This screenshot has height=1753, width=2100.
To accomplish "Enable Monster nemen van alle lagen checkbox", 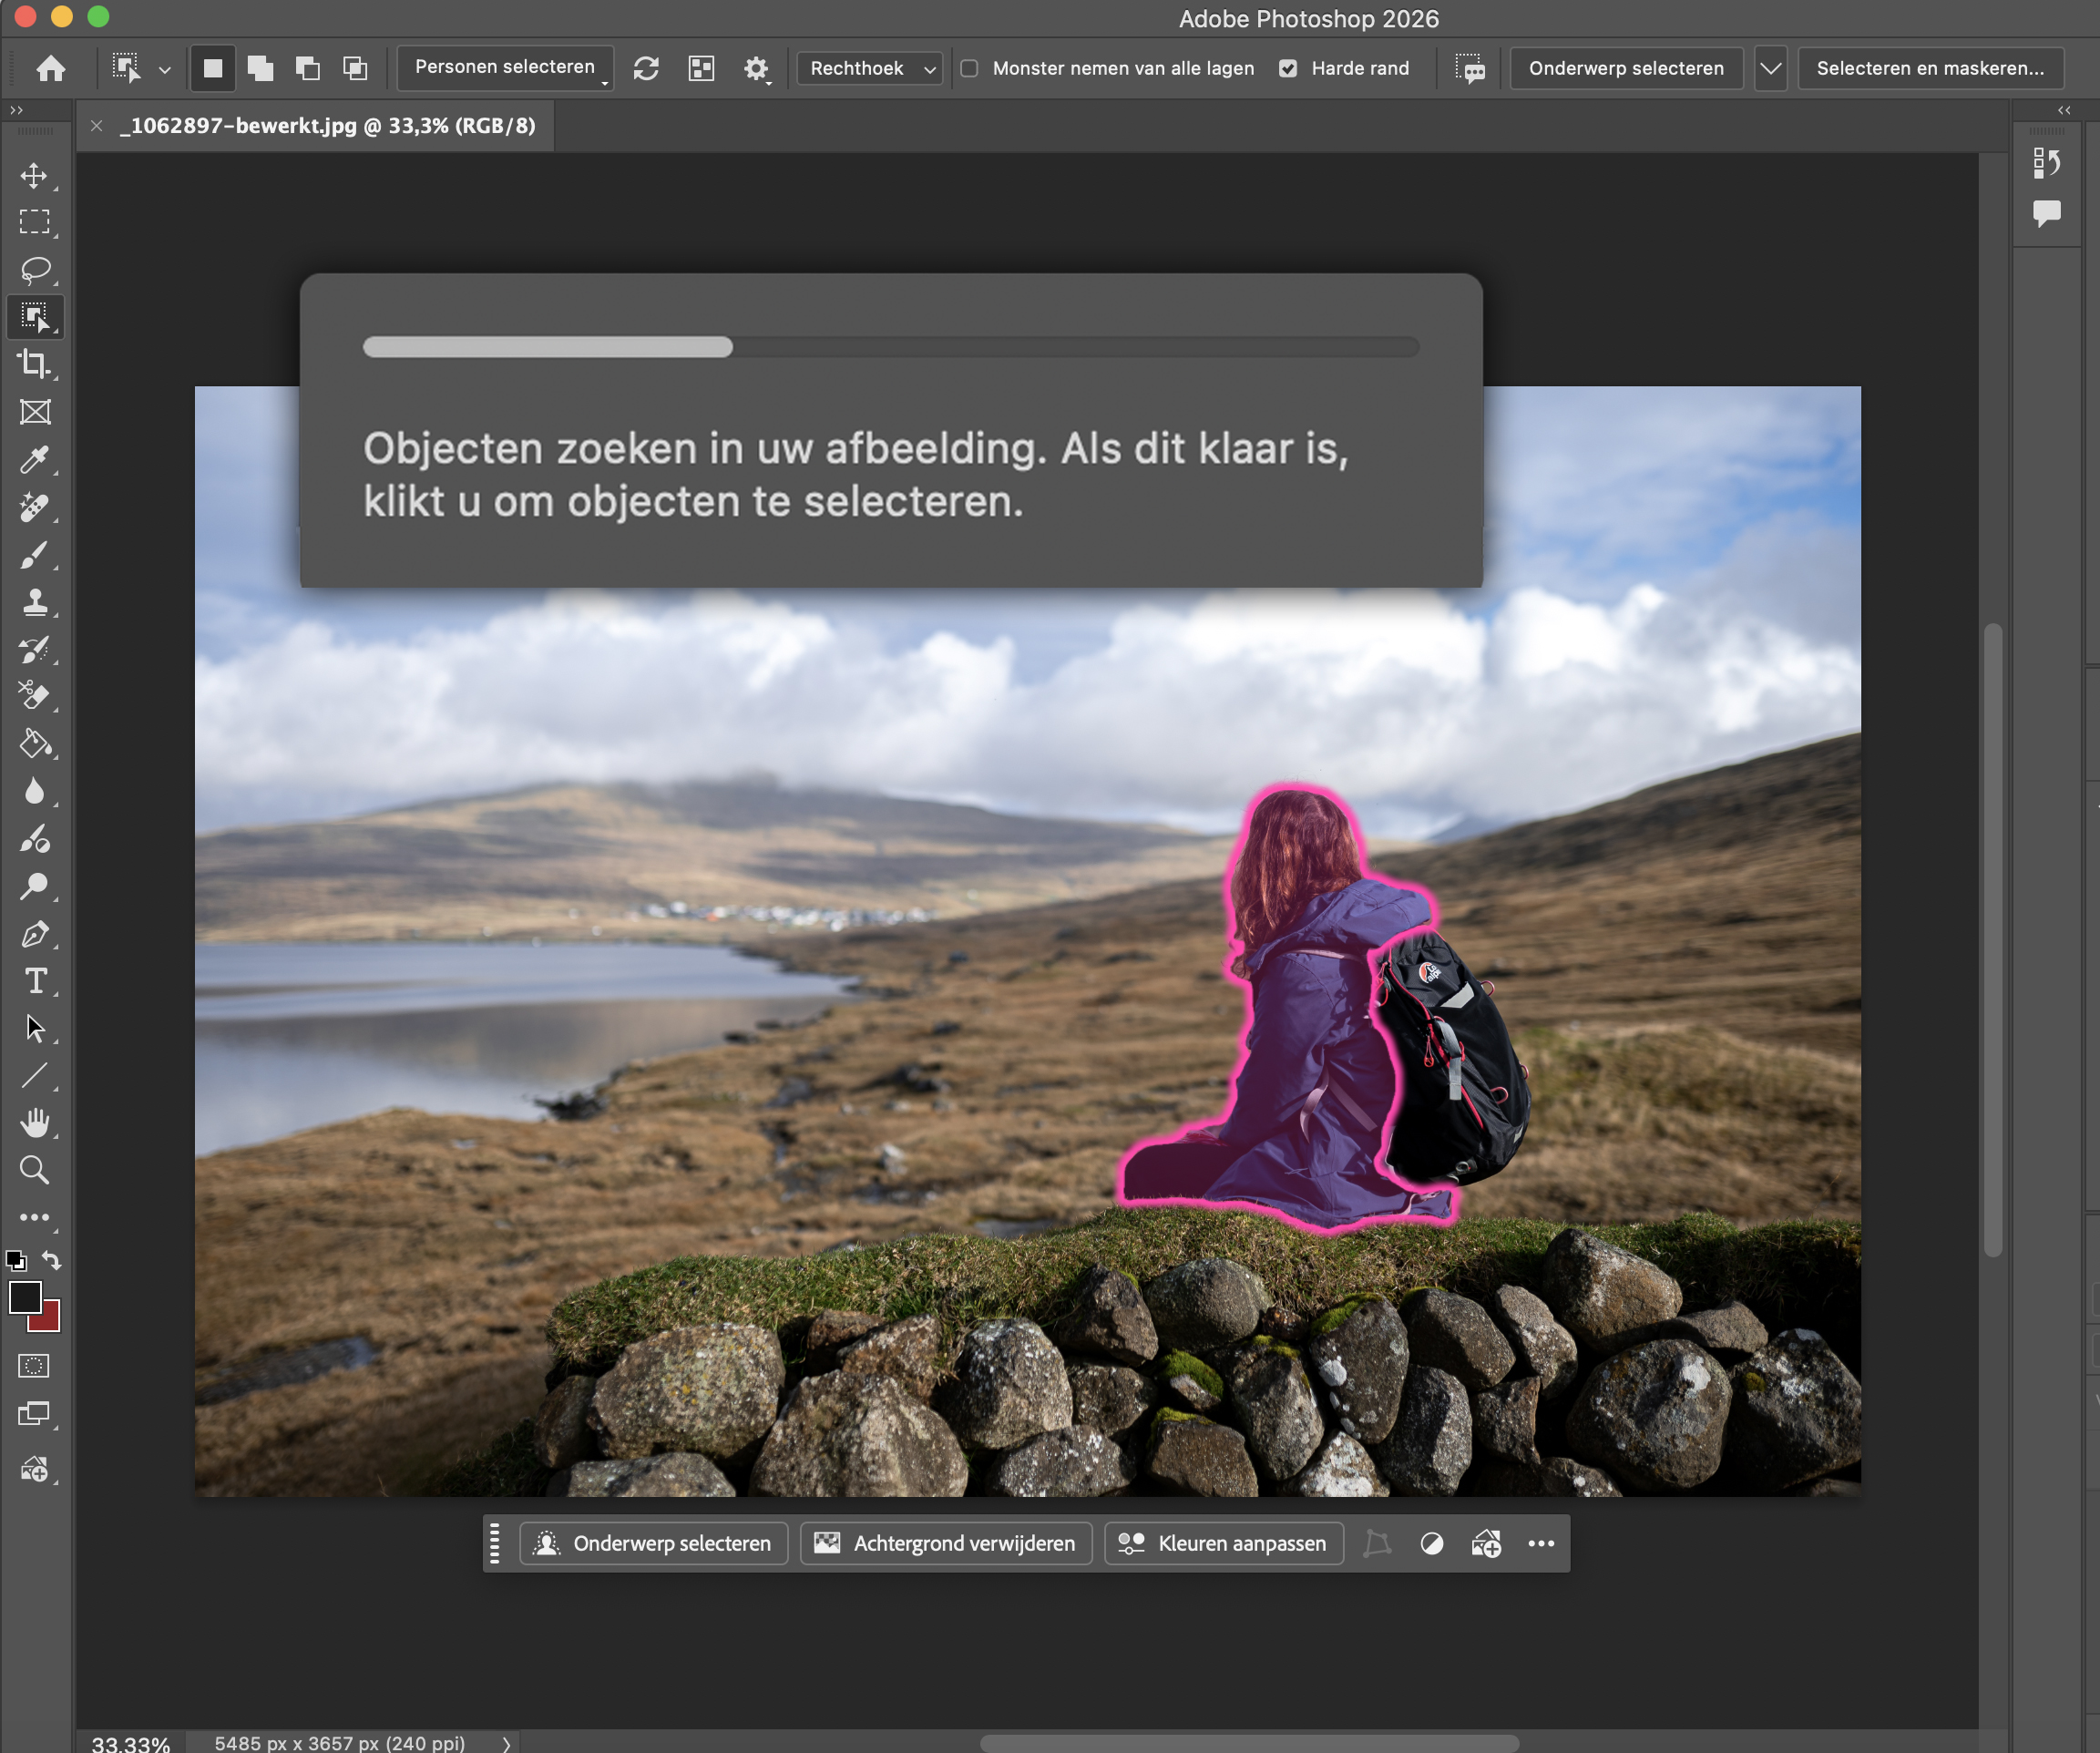I will [969, 68].
